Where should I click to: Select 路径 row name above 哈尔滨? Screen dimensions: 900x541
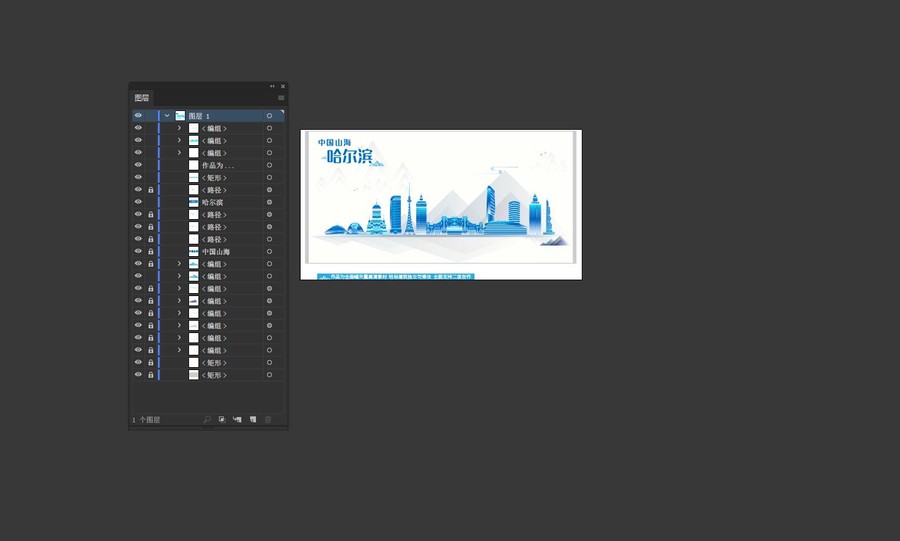tap(214, 190)
